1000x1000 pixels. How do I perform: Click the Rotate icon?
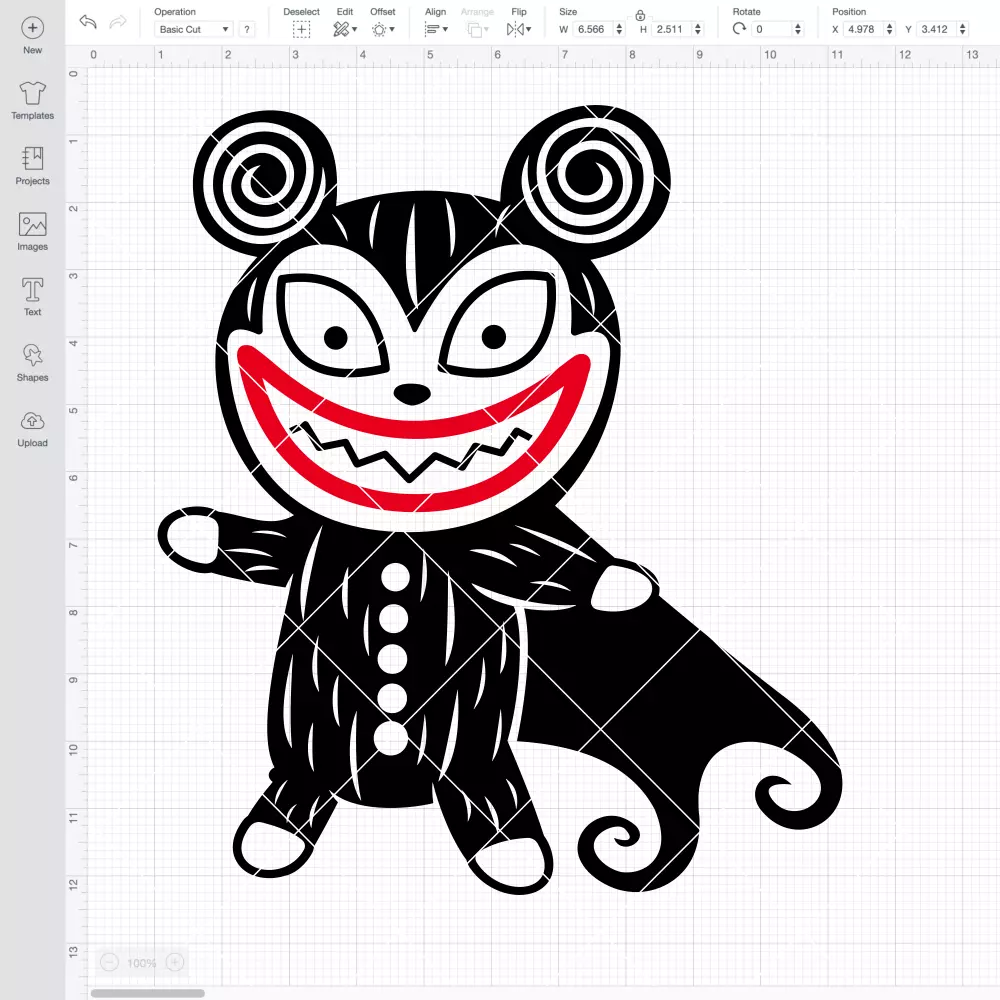coord(739,29)
